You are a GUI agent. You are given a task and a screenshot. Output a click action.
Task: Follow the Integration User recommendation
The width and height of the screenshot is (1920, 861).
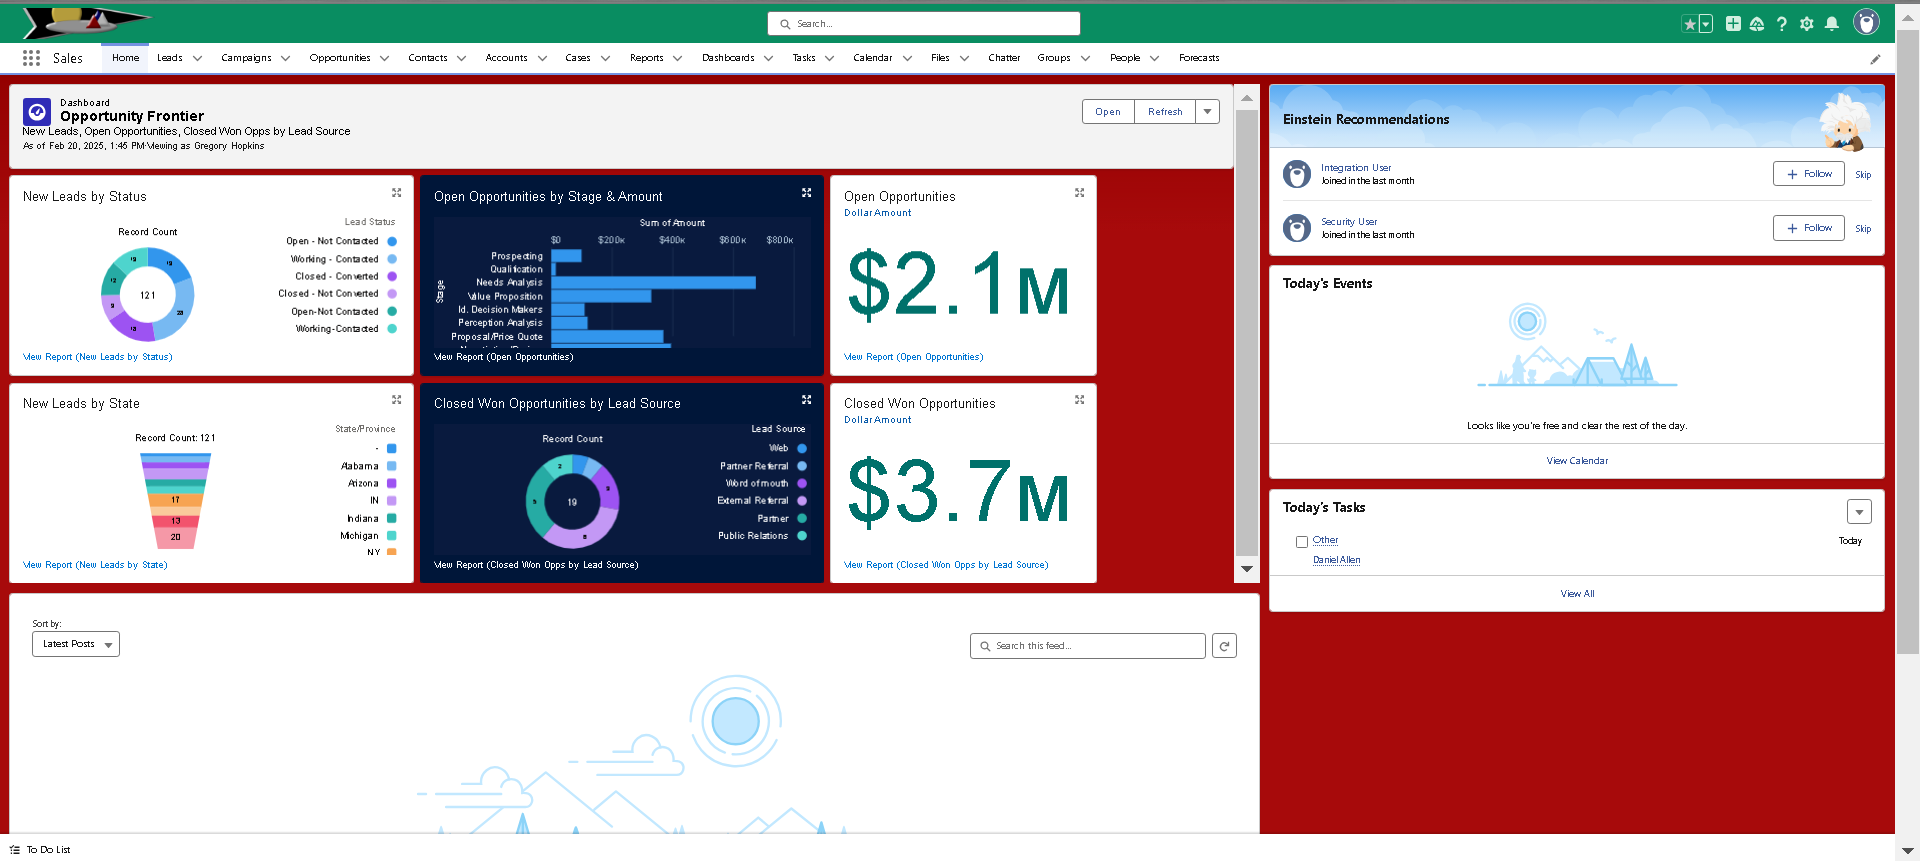(1808, 174)
